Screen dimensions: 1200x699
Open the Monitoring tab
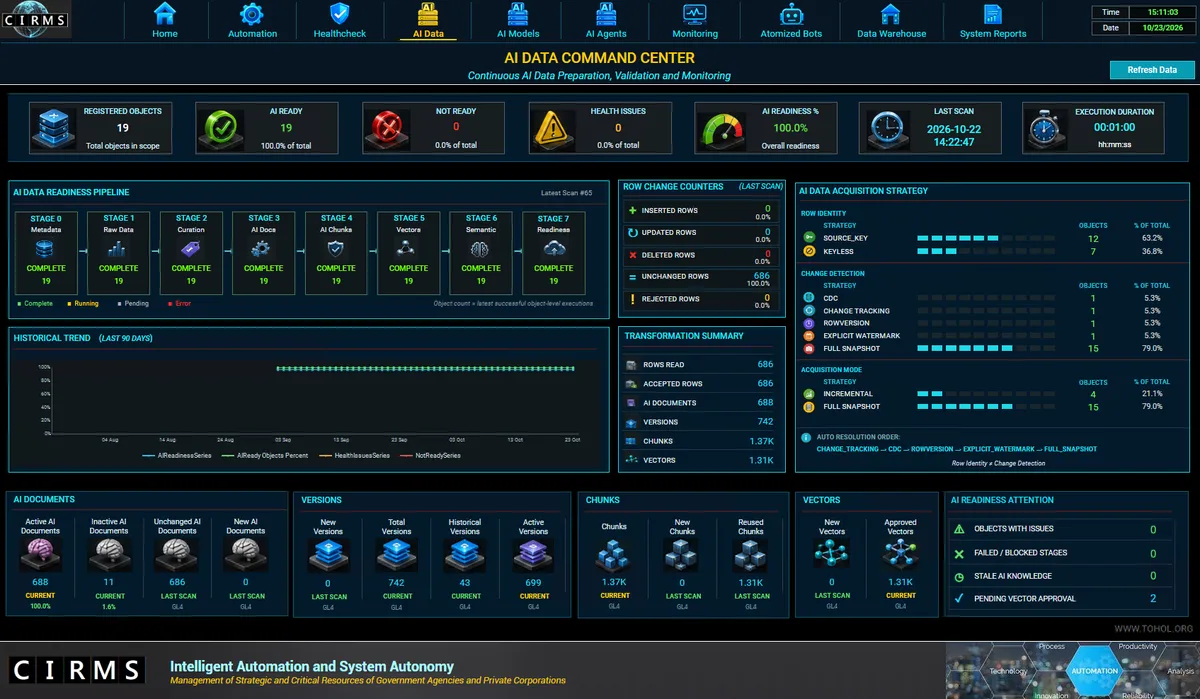coord(694,20)
